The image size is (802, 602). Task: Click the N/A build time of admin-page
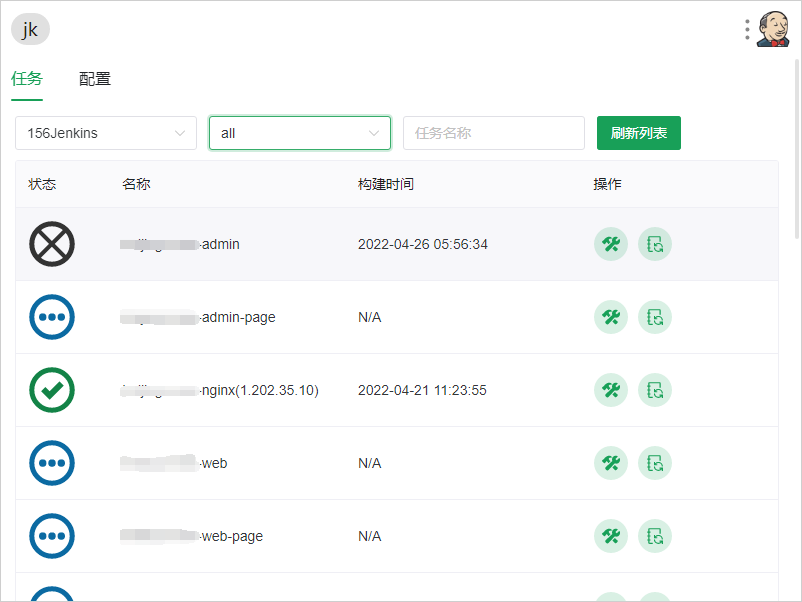[x=369, y=317]
